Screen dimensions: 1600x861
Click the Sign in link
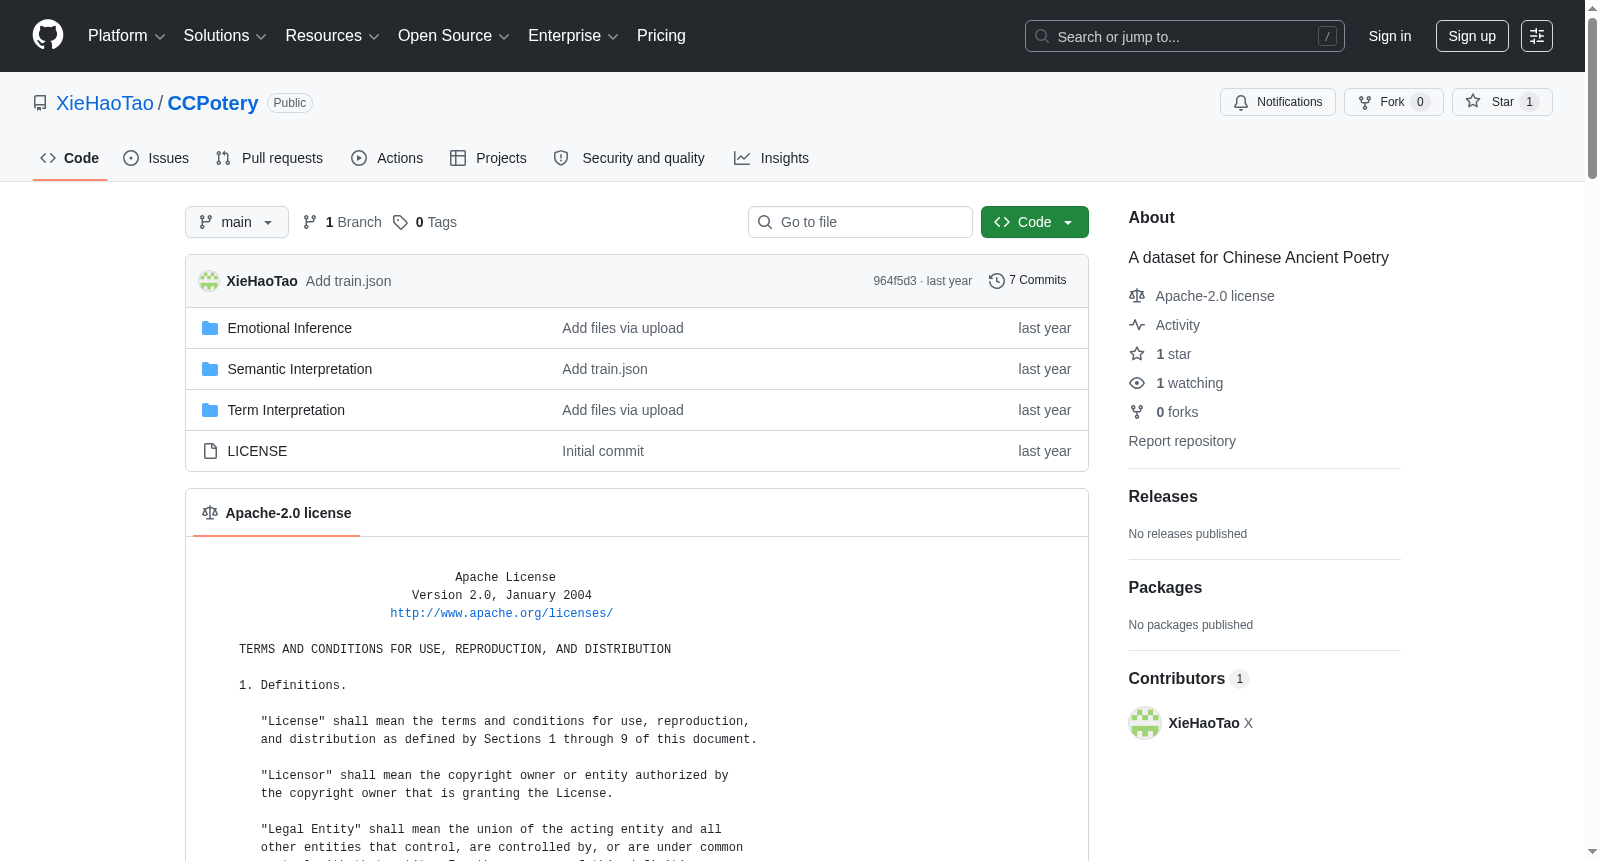(1390, 36)
